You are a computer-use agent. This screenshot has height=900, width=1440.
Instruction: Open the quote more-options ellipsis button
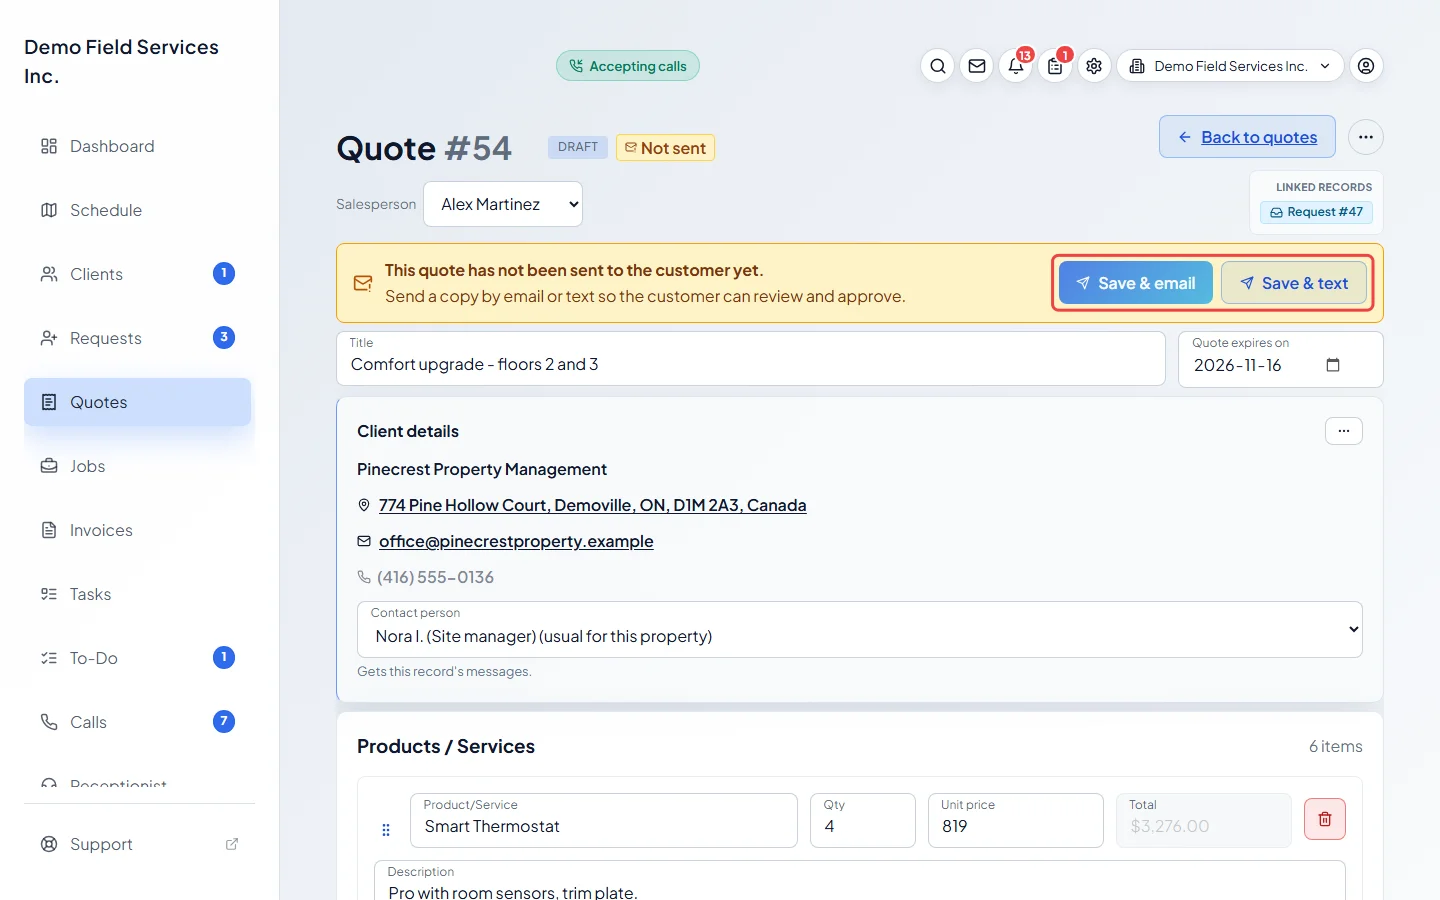click(x=1366, y=137)
